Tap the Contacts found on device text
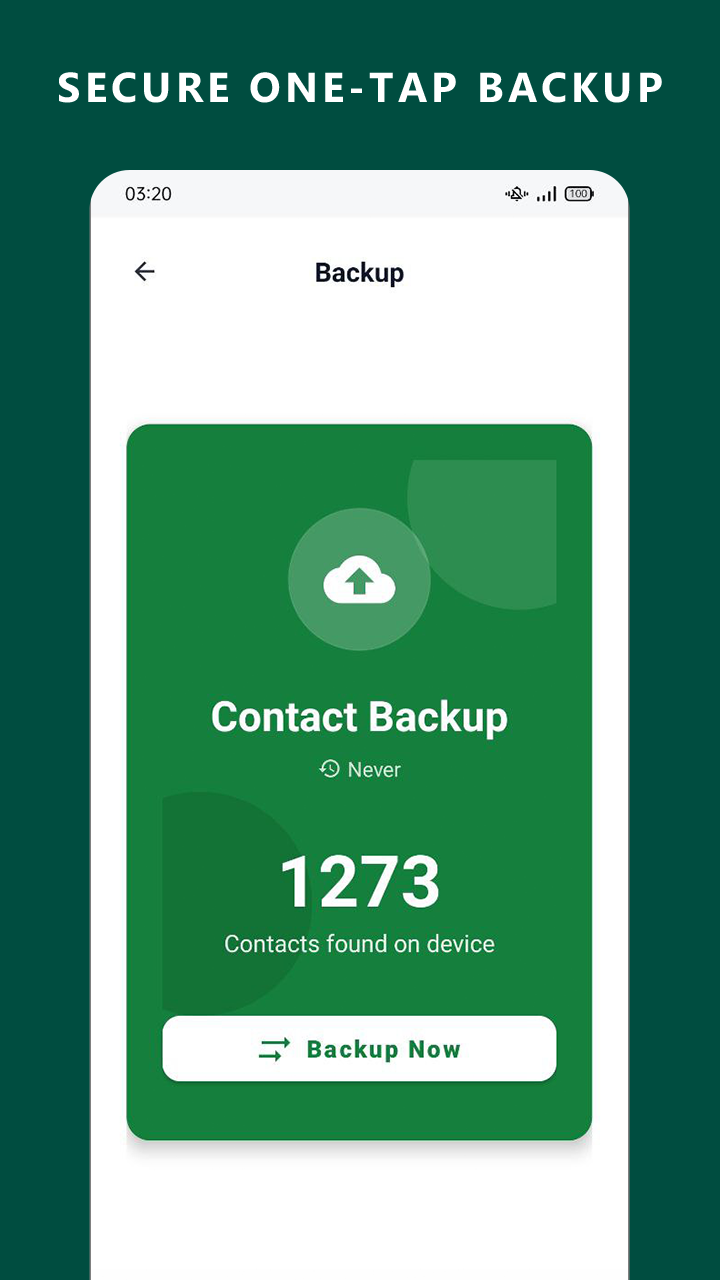 359,944
